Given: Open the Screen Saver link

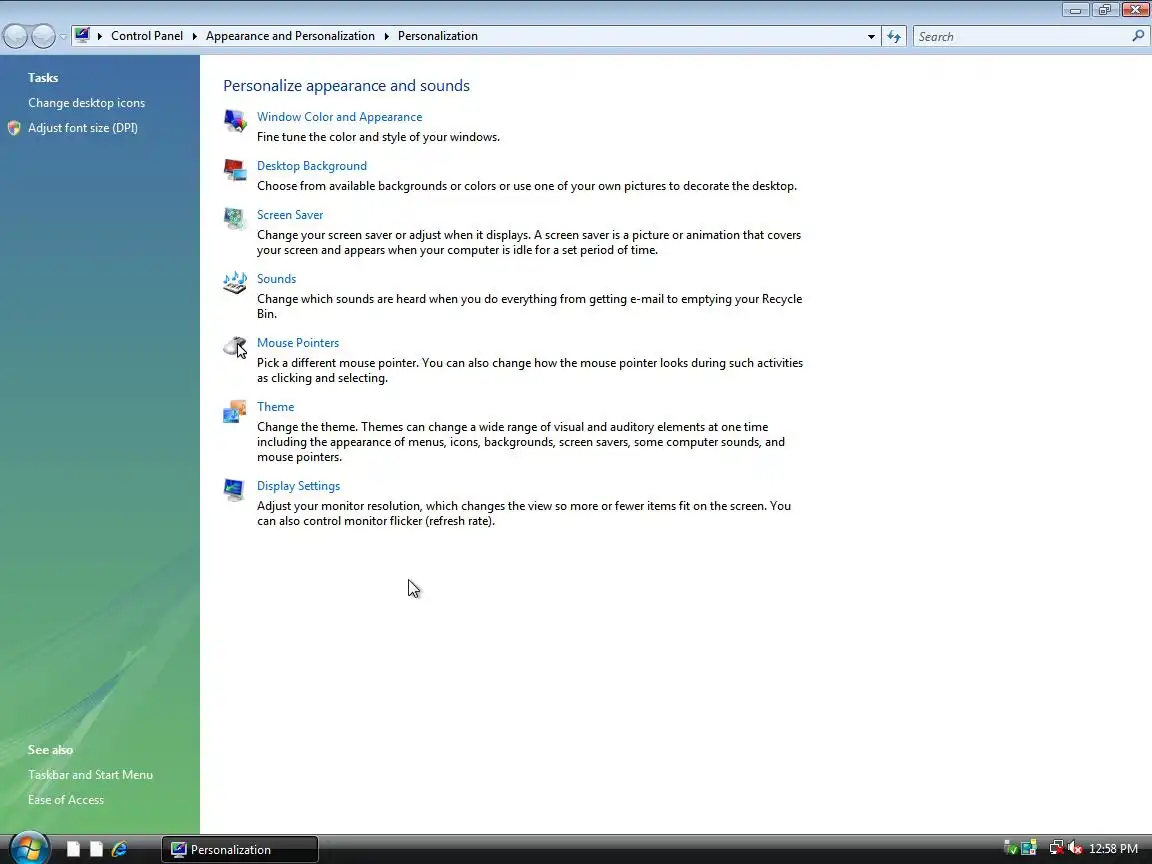Looking at the screenshot, I should (289, 215).
